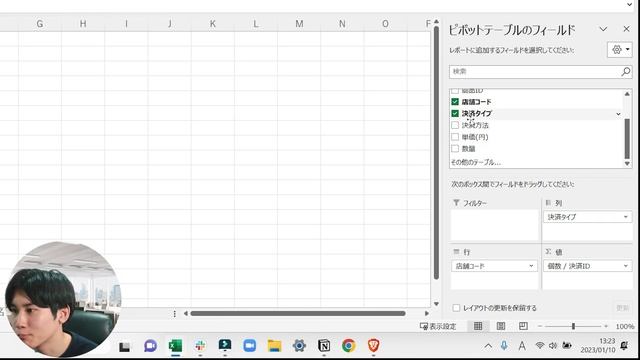Open Notion from the taskbar

coord(324,346)
